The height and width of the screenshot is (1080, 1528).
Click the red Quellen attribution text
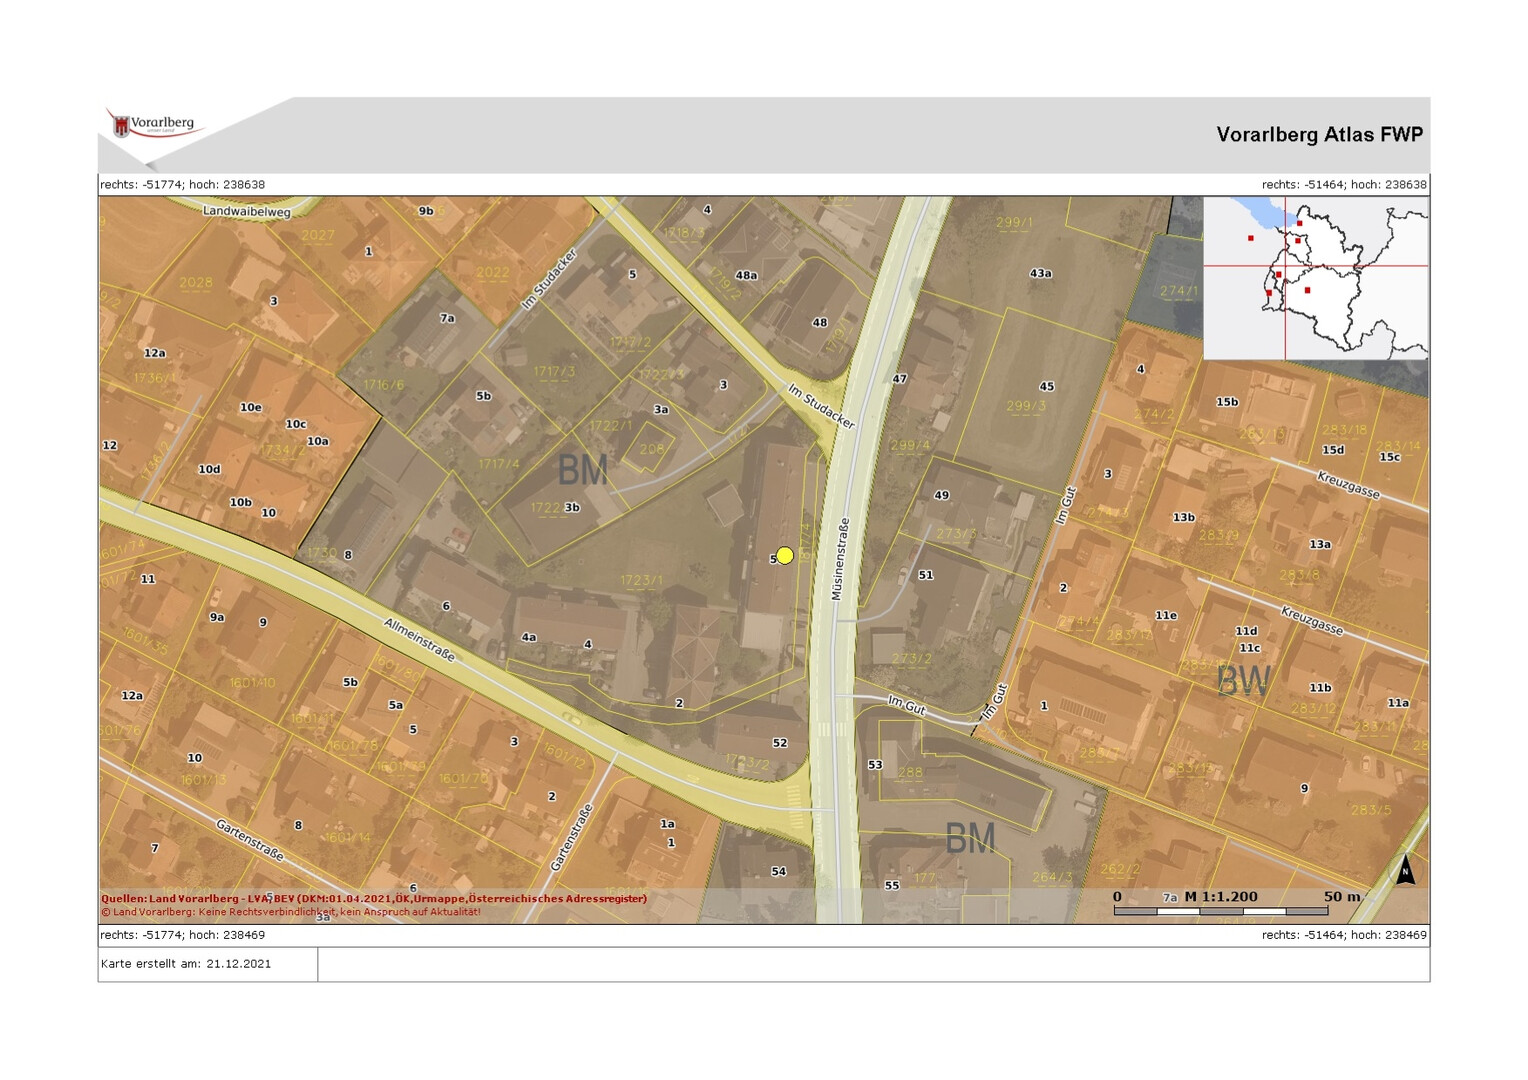374,898
